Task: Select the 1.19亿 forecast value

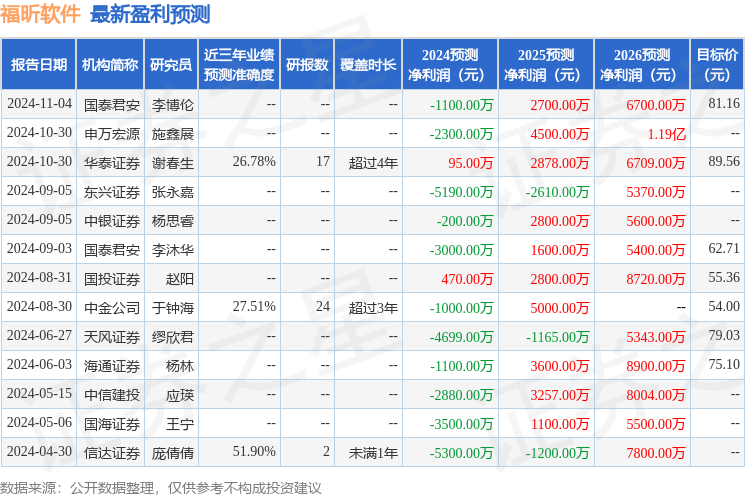Action: pyautogui.click(x=667, y=134)
